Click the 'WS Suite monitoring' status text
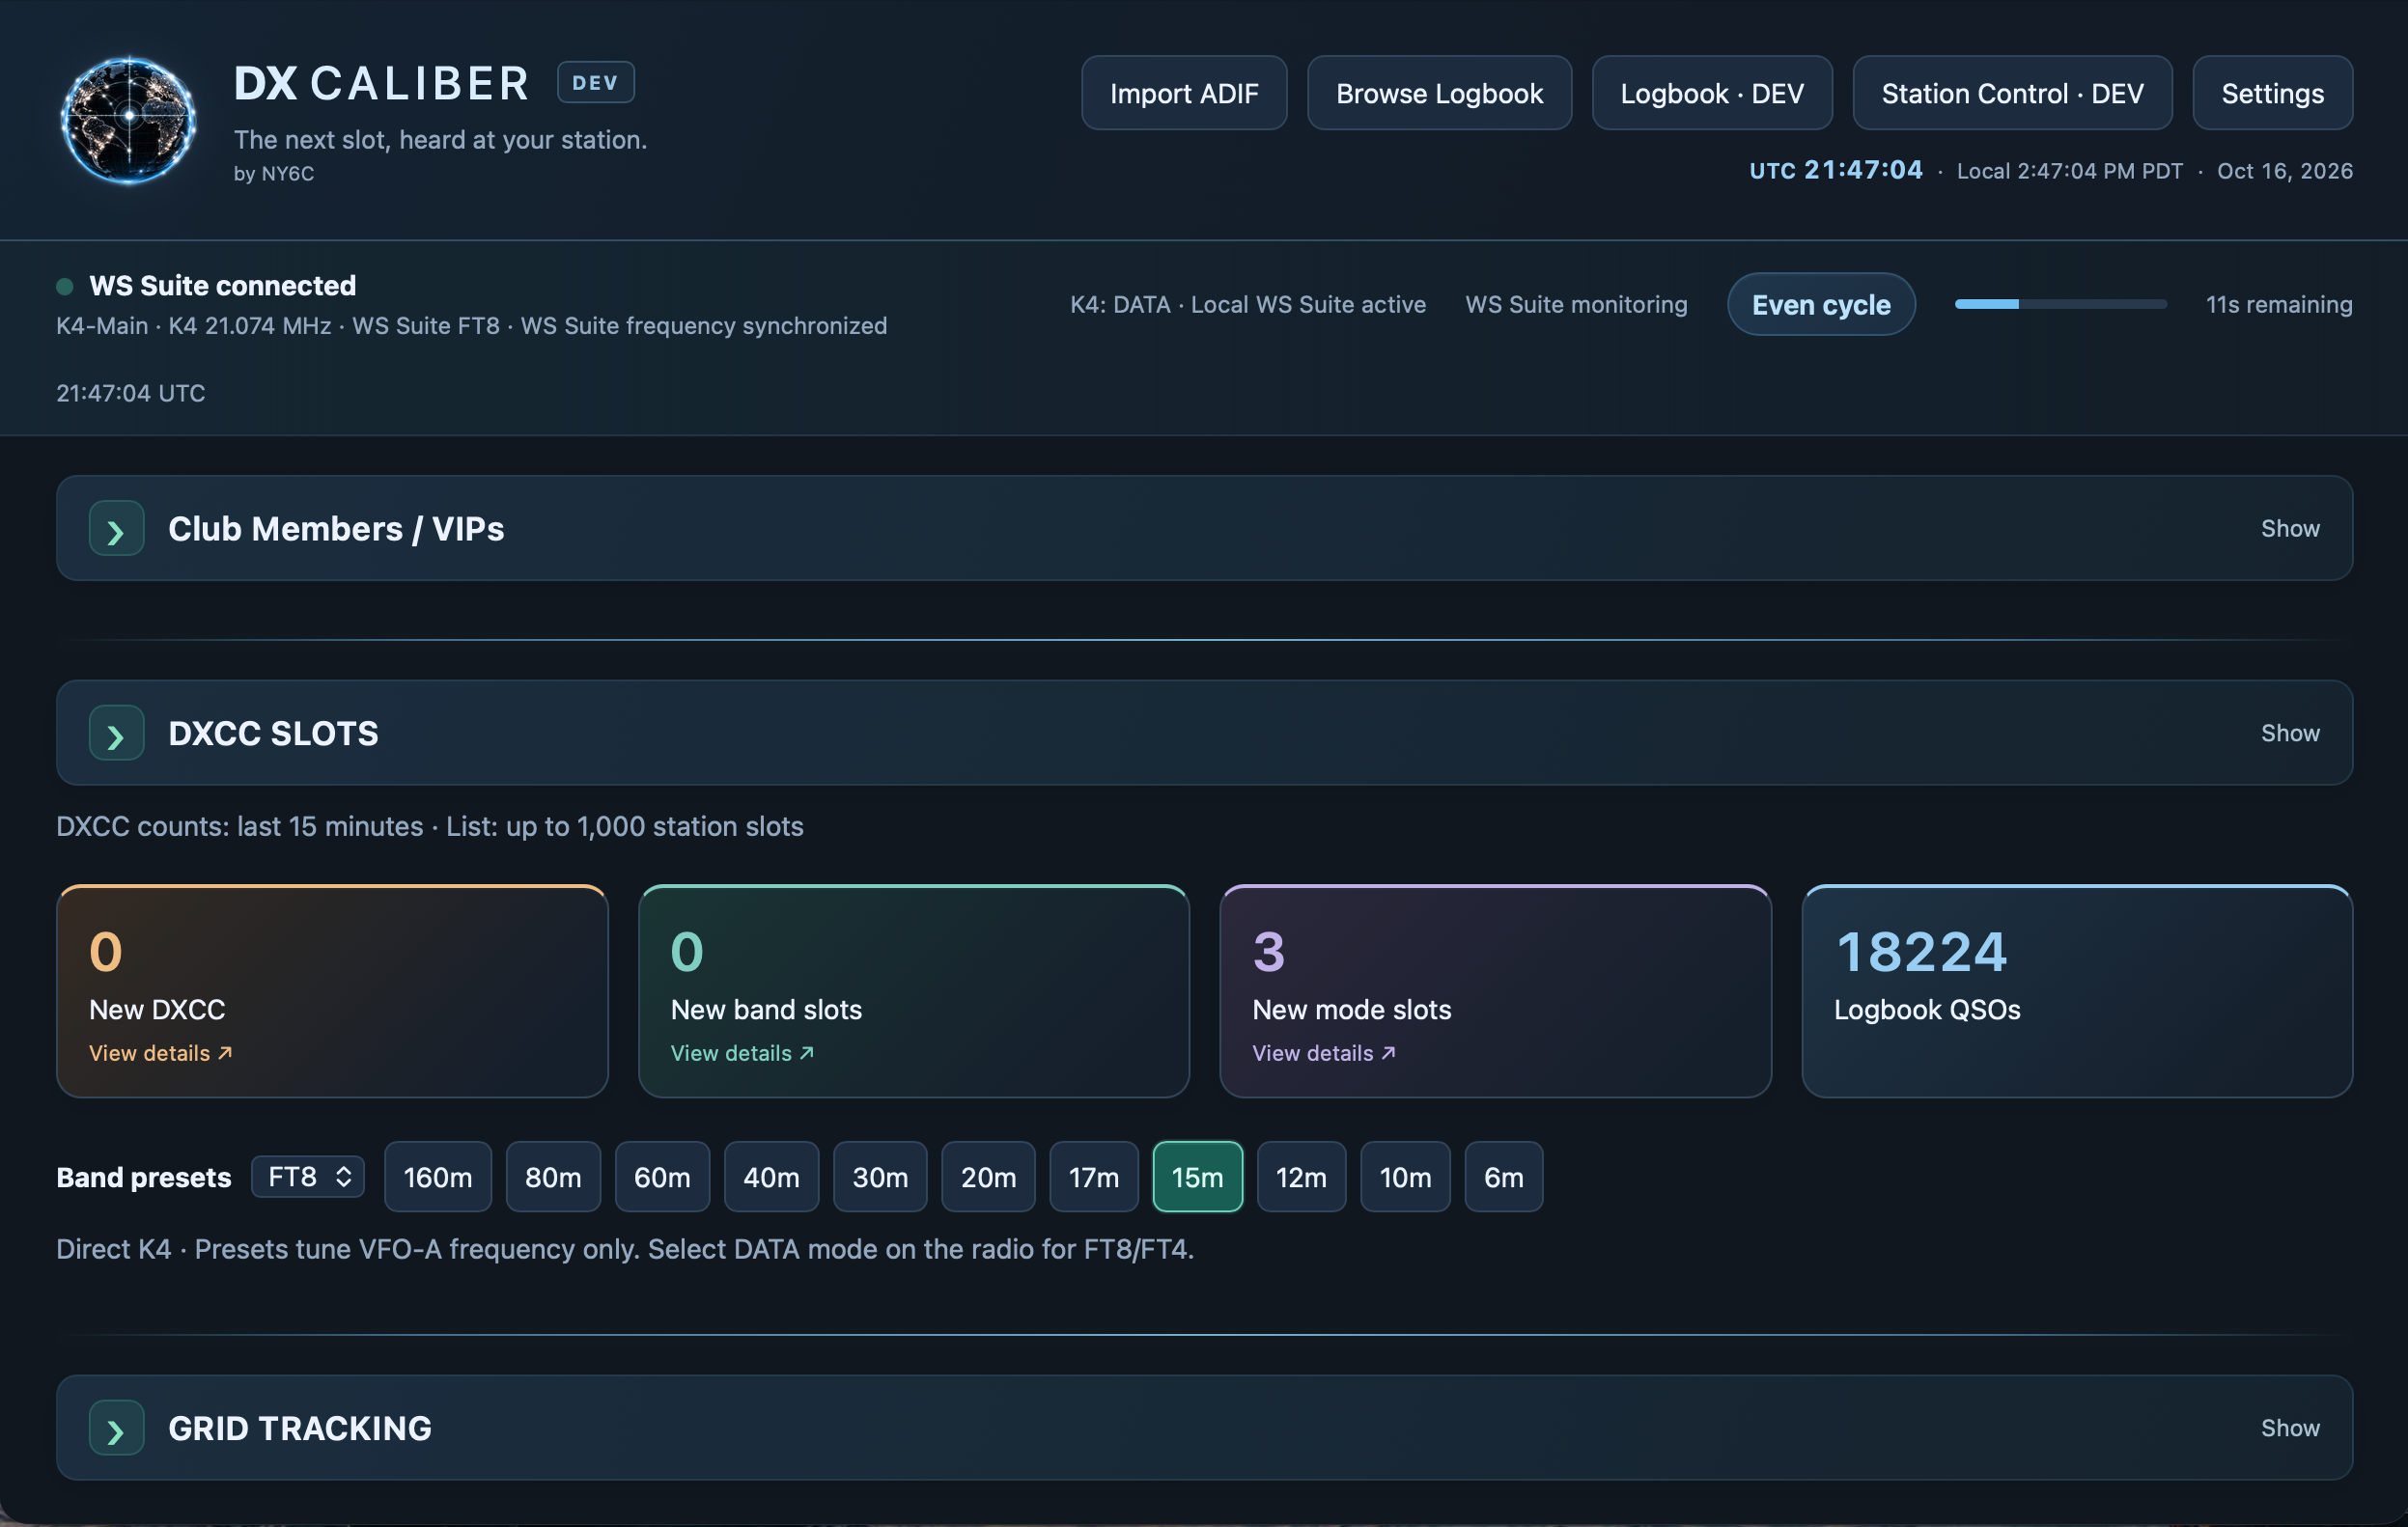The height and width of the screenshot is (1527, 2408). (1576, 305)
